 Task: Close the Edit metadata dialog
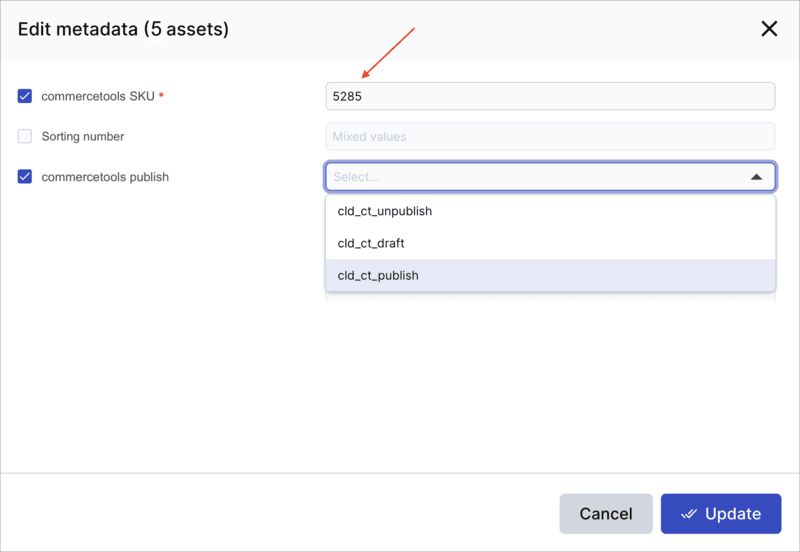tap(769, 29)
